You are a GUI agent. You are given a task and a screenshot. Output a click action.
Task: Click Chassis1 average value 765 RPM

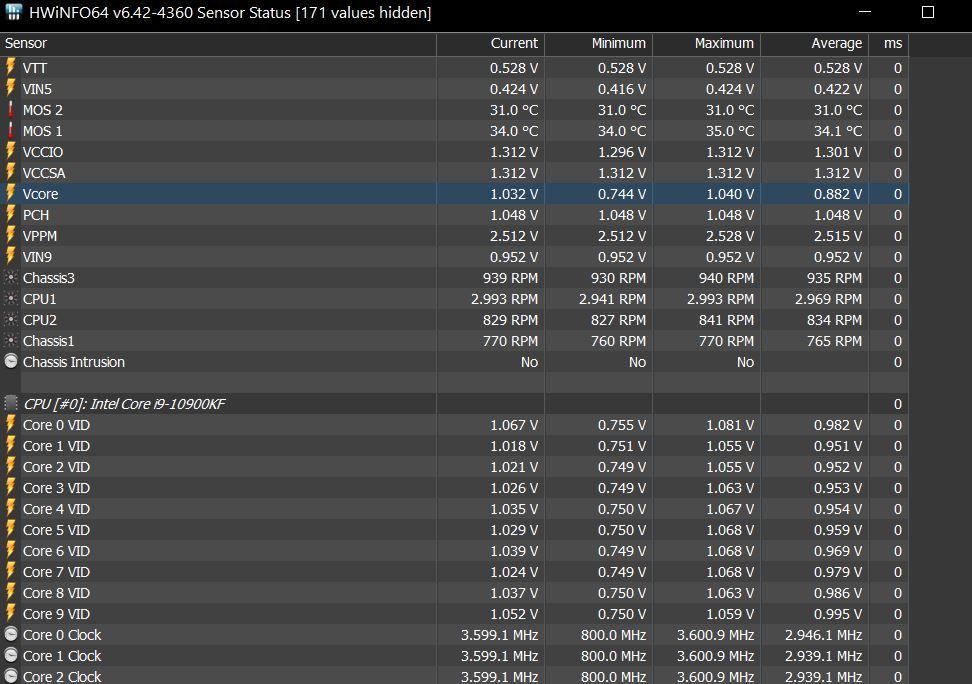click(834, 341)
